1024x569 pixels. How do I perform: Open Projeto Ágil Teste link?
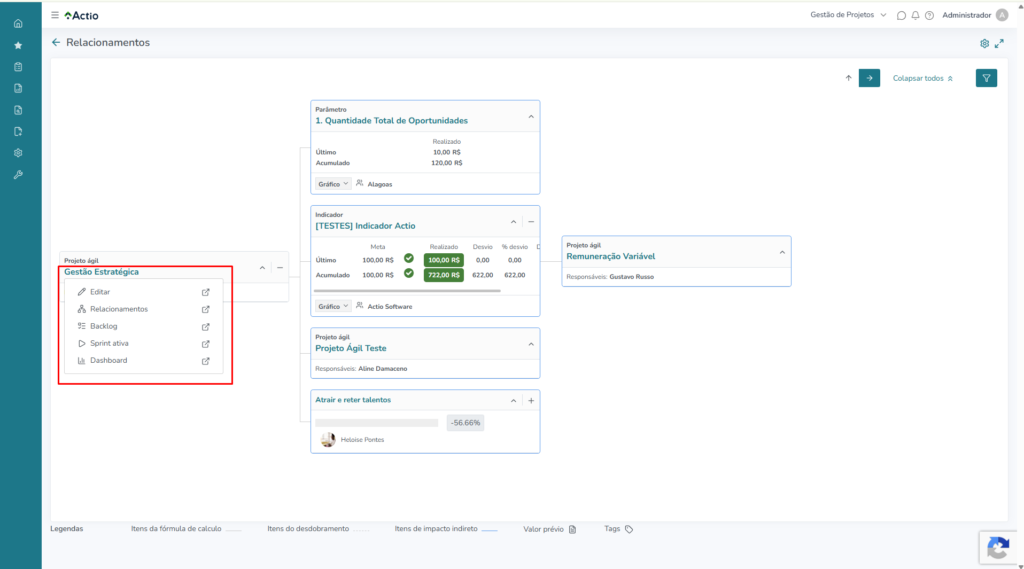tap(351, 348)
